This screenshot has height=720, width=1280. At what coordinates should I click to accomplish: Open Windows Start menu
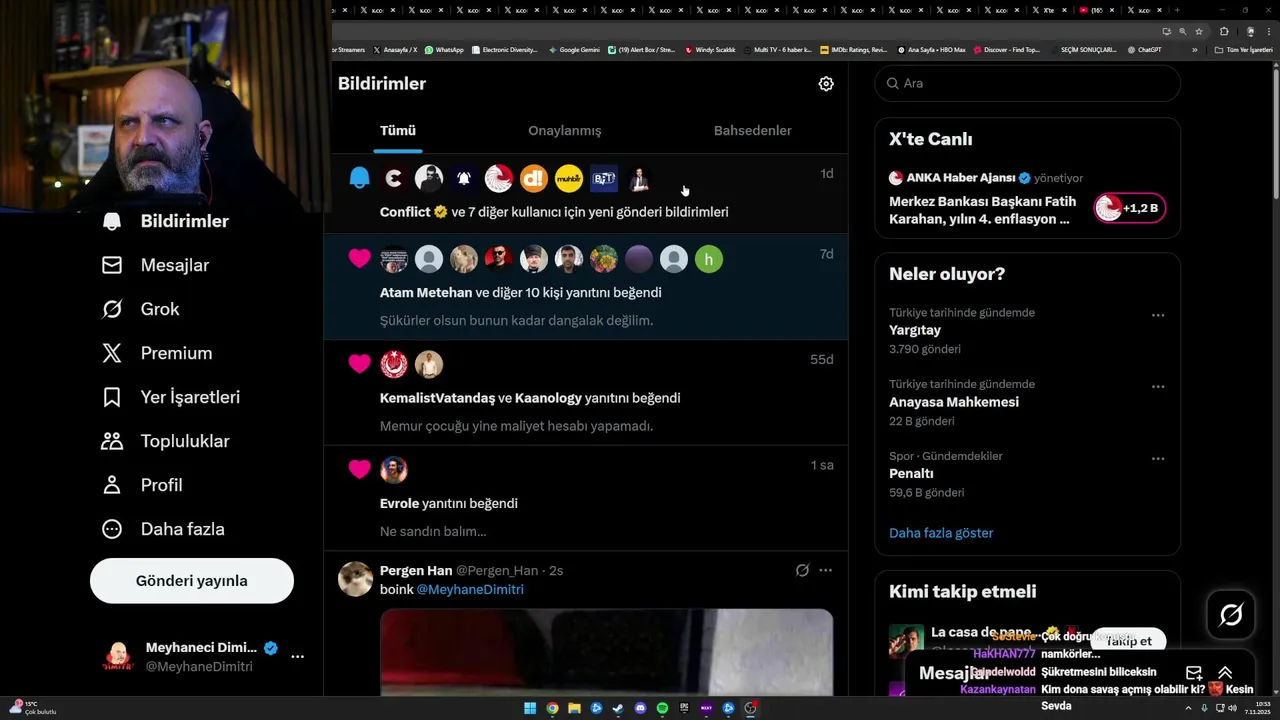530,709
